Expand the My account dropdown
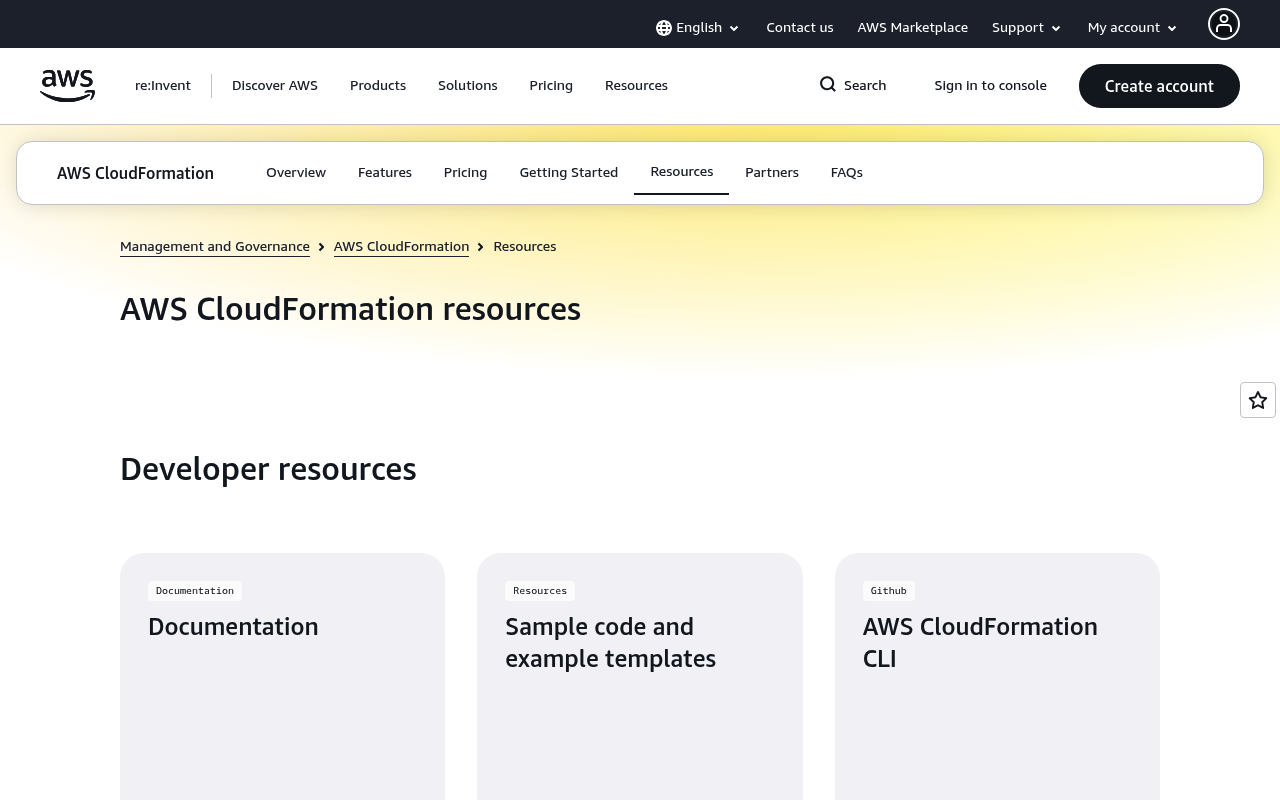The image size is (1280, 800). tap(1133, 28)
